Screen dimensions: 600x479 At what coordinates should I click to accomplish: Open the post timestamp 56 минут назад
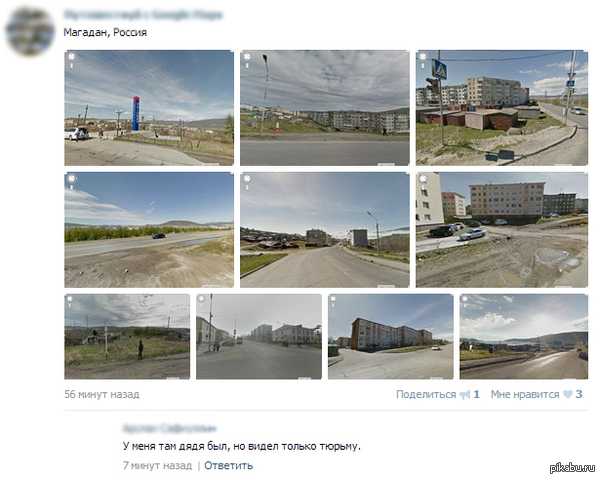[102, 394]
